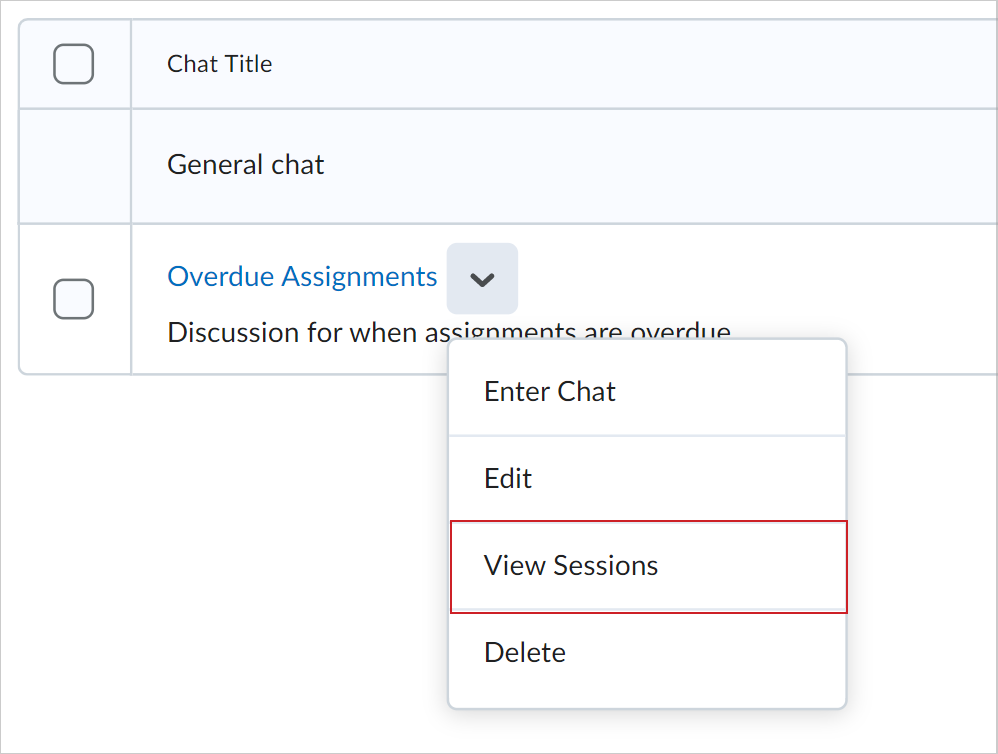
Task: Edit the Overdue Assignments chat
Action: [x=508, y=478]
